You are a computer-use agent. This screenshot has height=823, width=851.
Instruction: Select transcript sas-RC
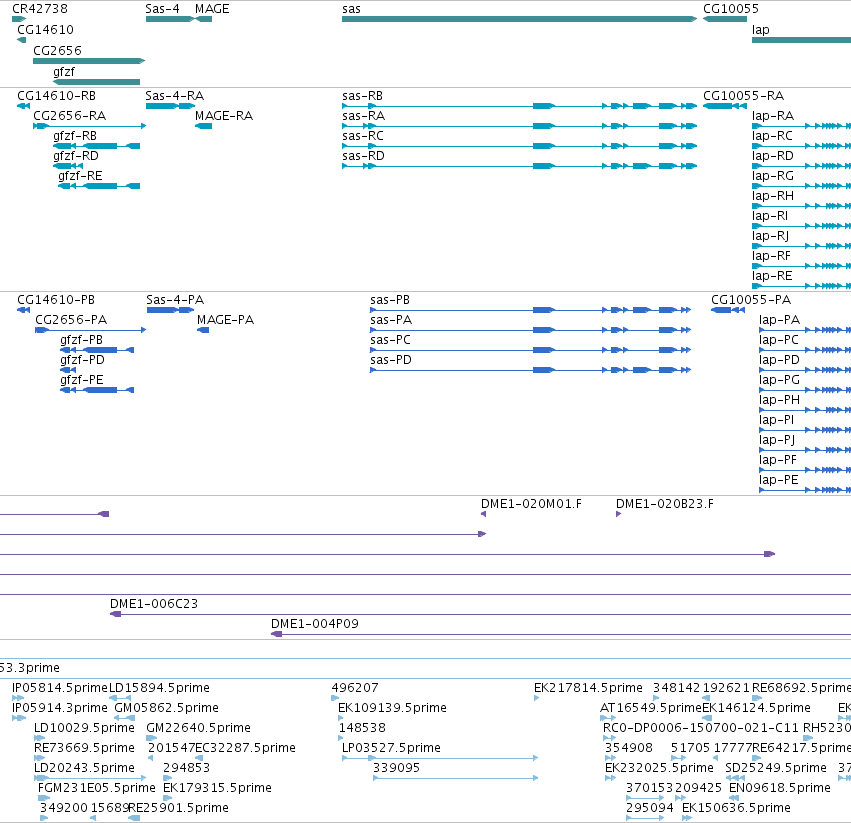519,146
